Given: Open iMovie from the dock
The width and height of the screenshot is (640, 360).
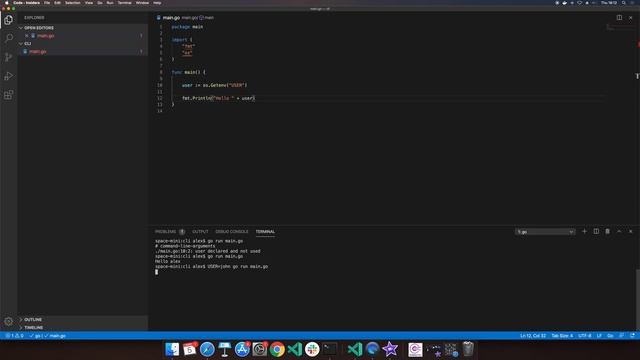Looking at the screenshot, I should point(390,349).
